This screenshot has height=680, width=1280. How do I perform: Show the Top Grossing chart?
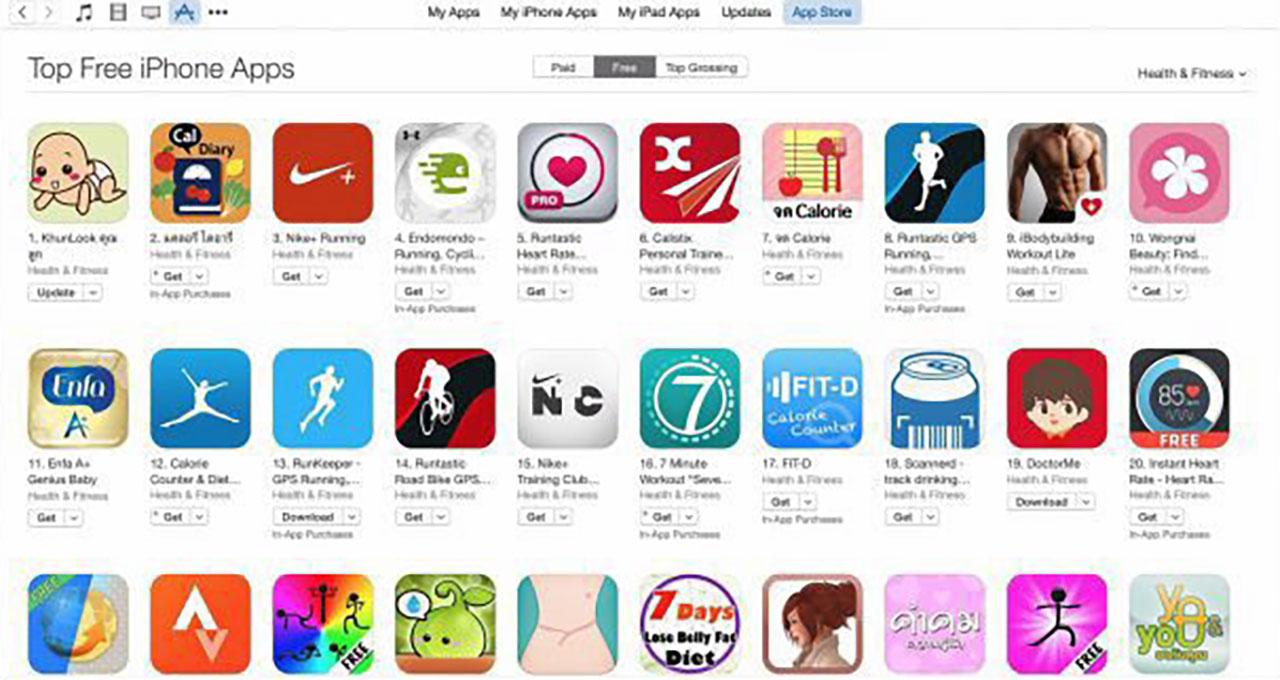point(701,67)
